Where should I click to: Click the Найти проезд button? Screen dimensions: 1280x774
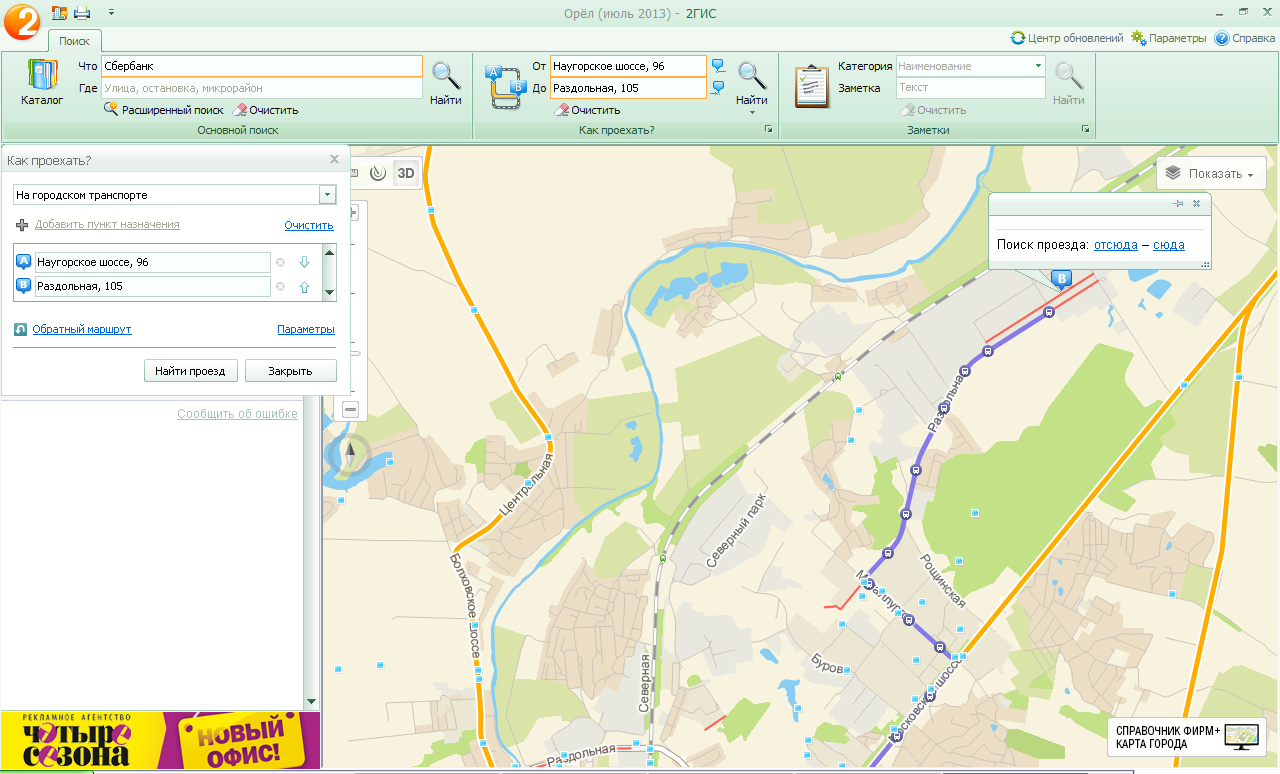(191, 371)
